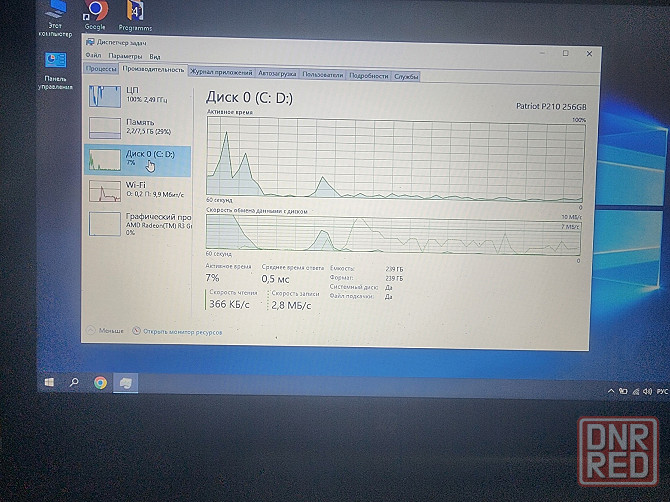This screenshot has height=502, width=670.
Task: Select the CPU (ЦП) performance graph thumbnail
Action: click(x=104, y=97)
